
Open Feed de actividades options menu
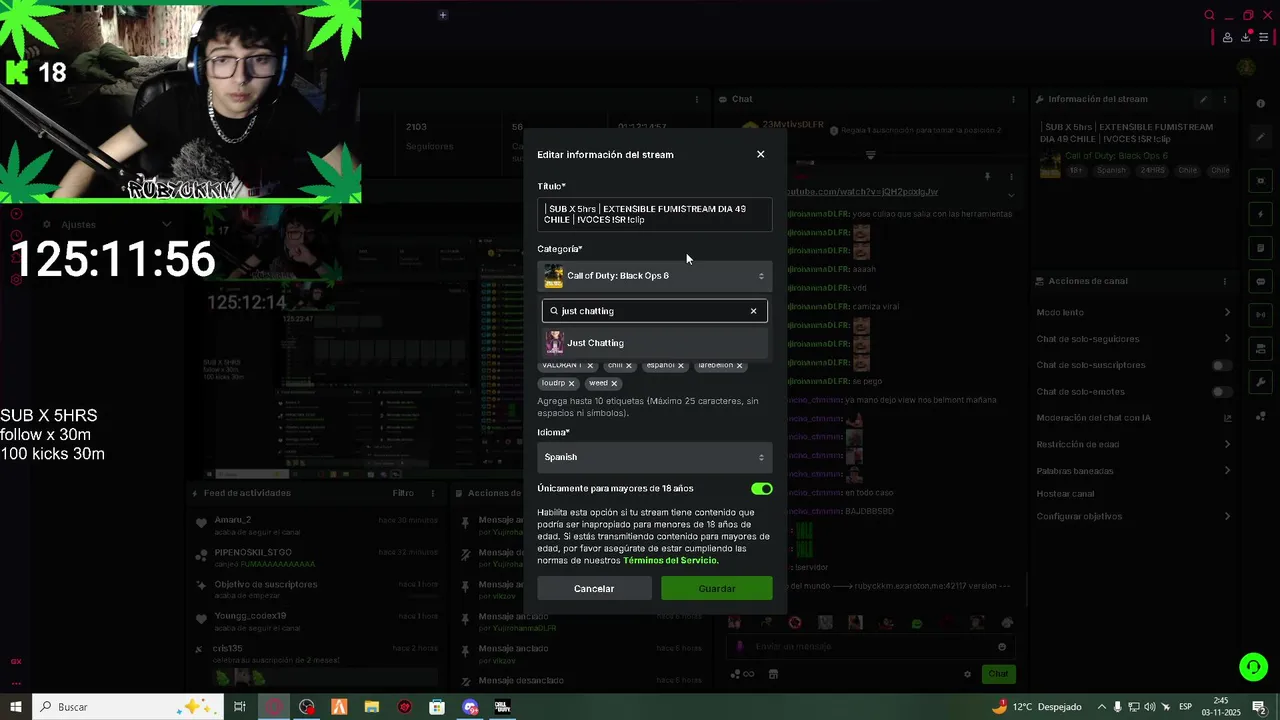[x=433, y=493]
